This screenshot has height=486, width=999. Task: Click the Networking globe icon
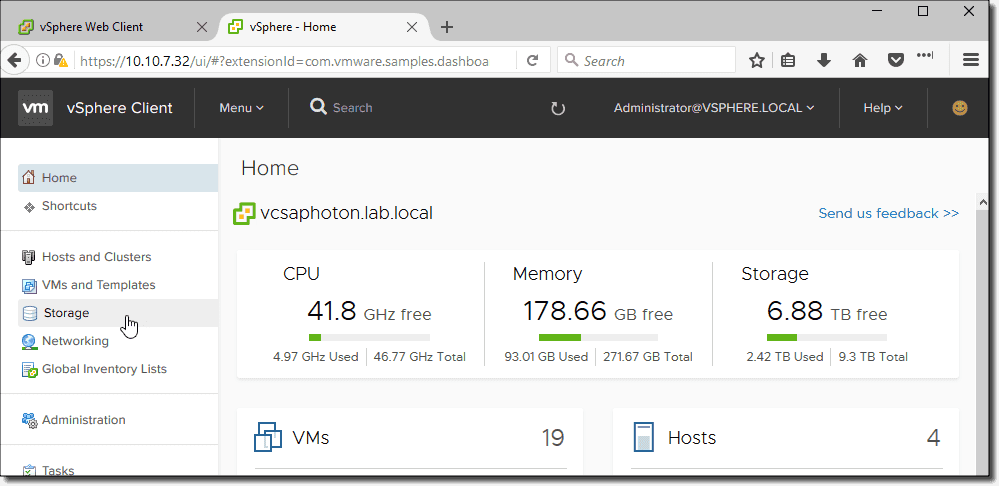coord(29,341)
